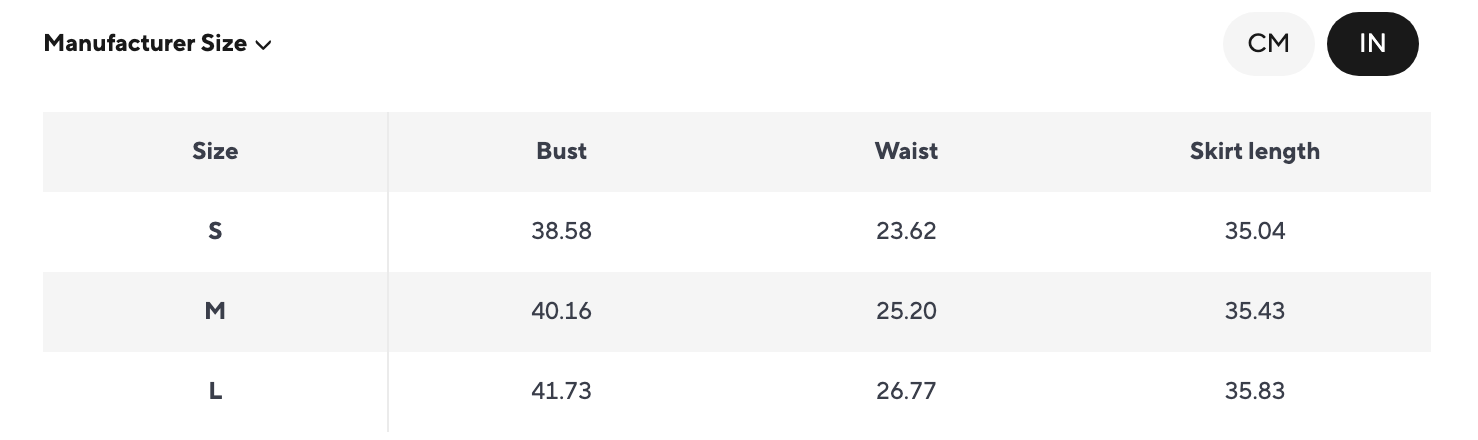Click waist value 23.62 for size S

click(906, 231)
